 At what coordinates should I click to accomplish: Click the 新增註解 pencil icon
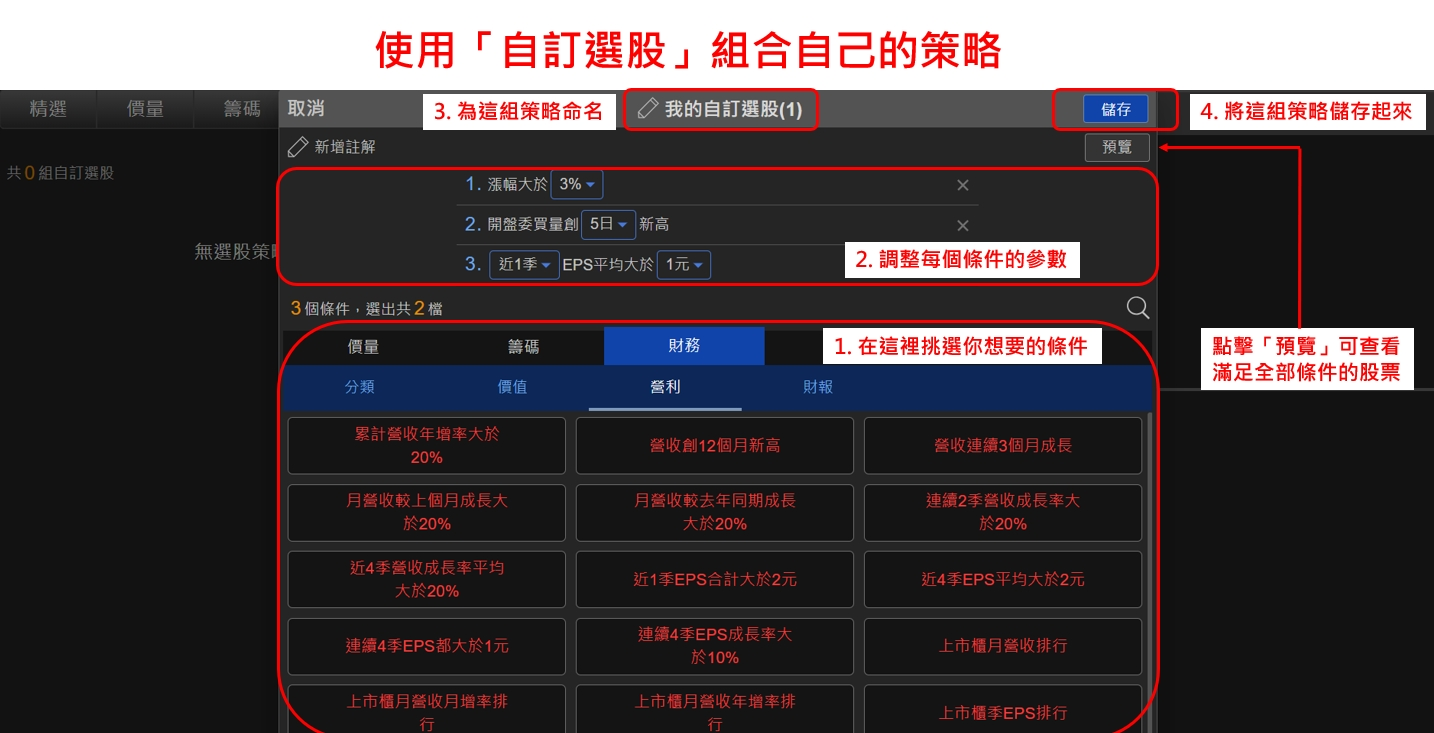(x=298, y=148)
